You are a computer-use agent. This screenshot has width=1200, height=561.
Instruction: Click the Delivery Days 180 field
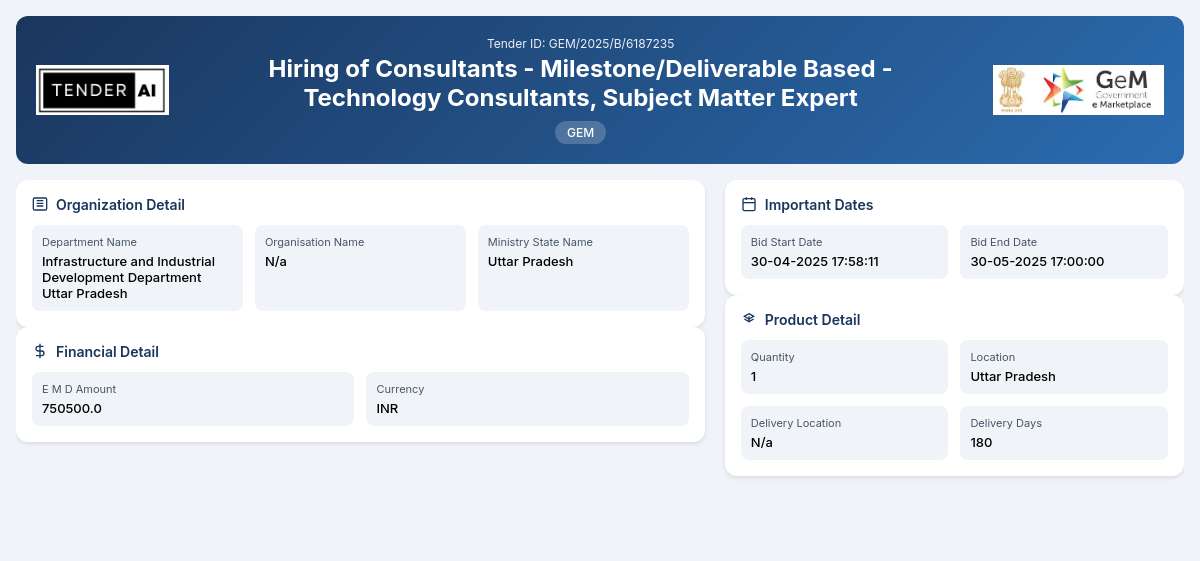point(1064,433)
